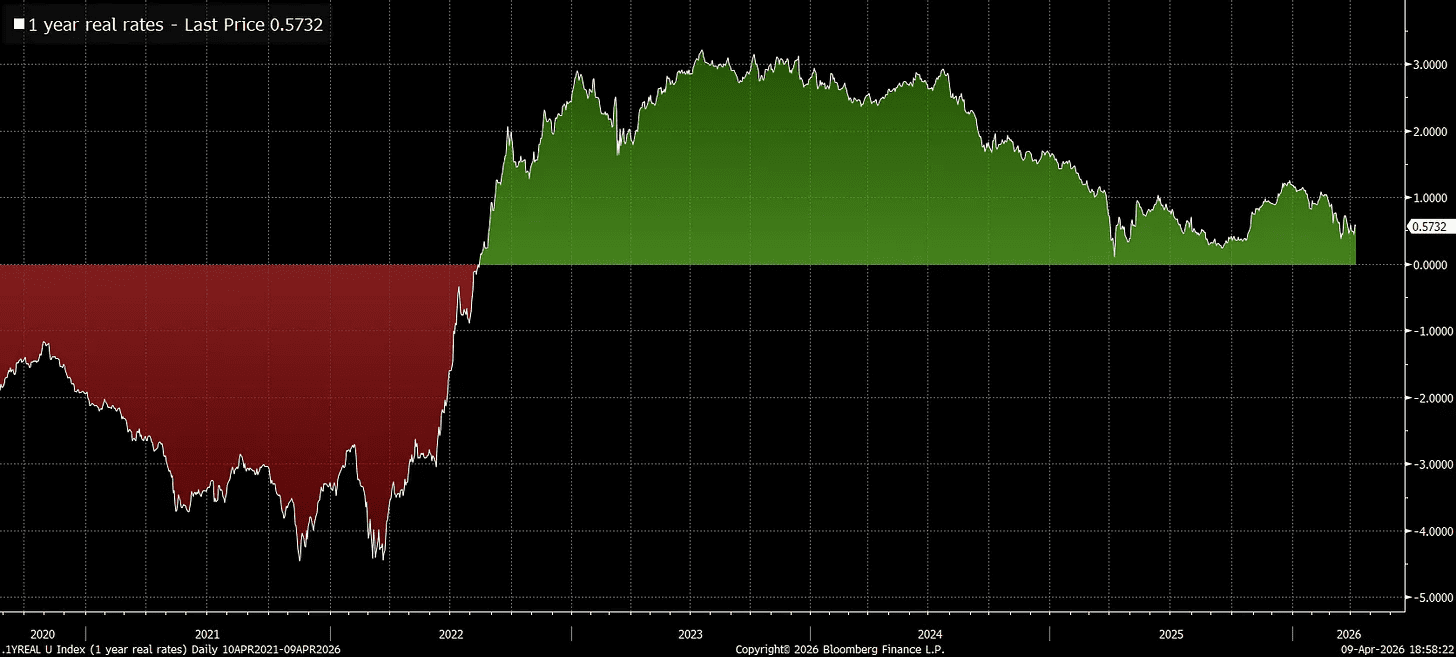
Task: Click the 2021 label on the time axis
Action: (x=207, y=634)
